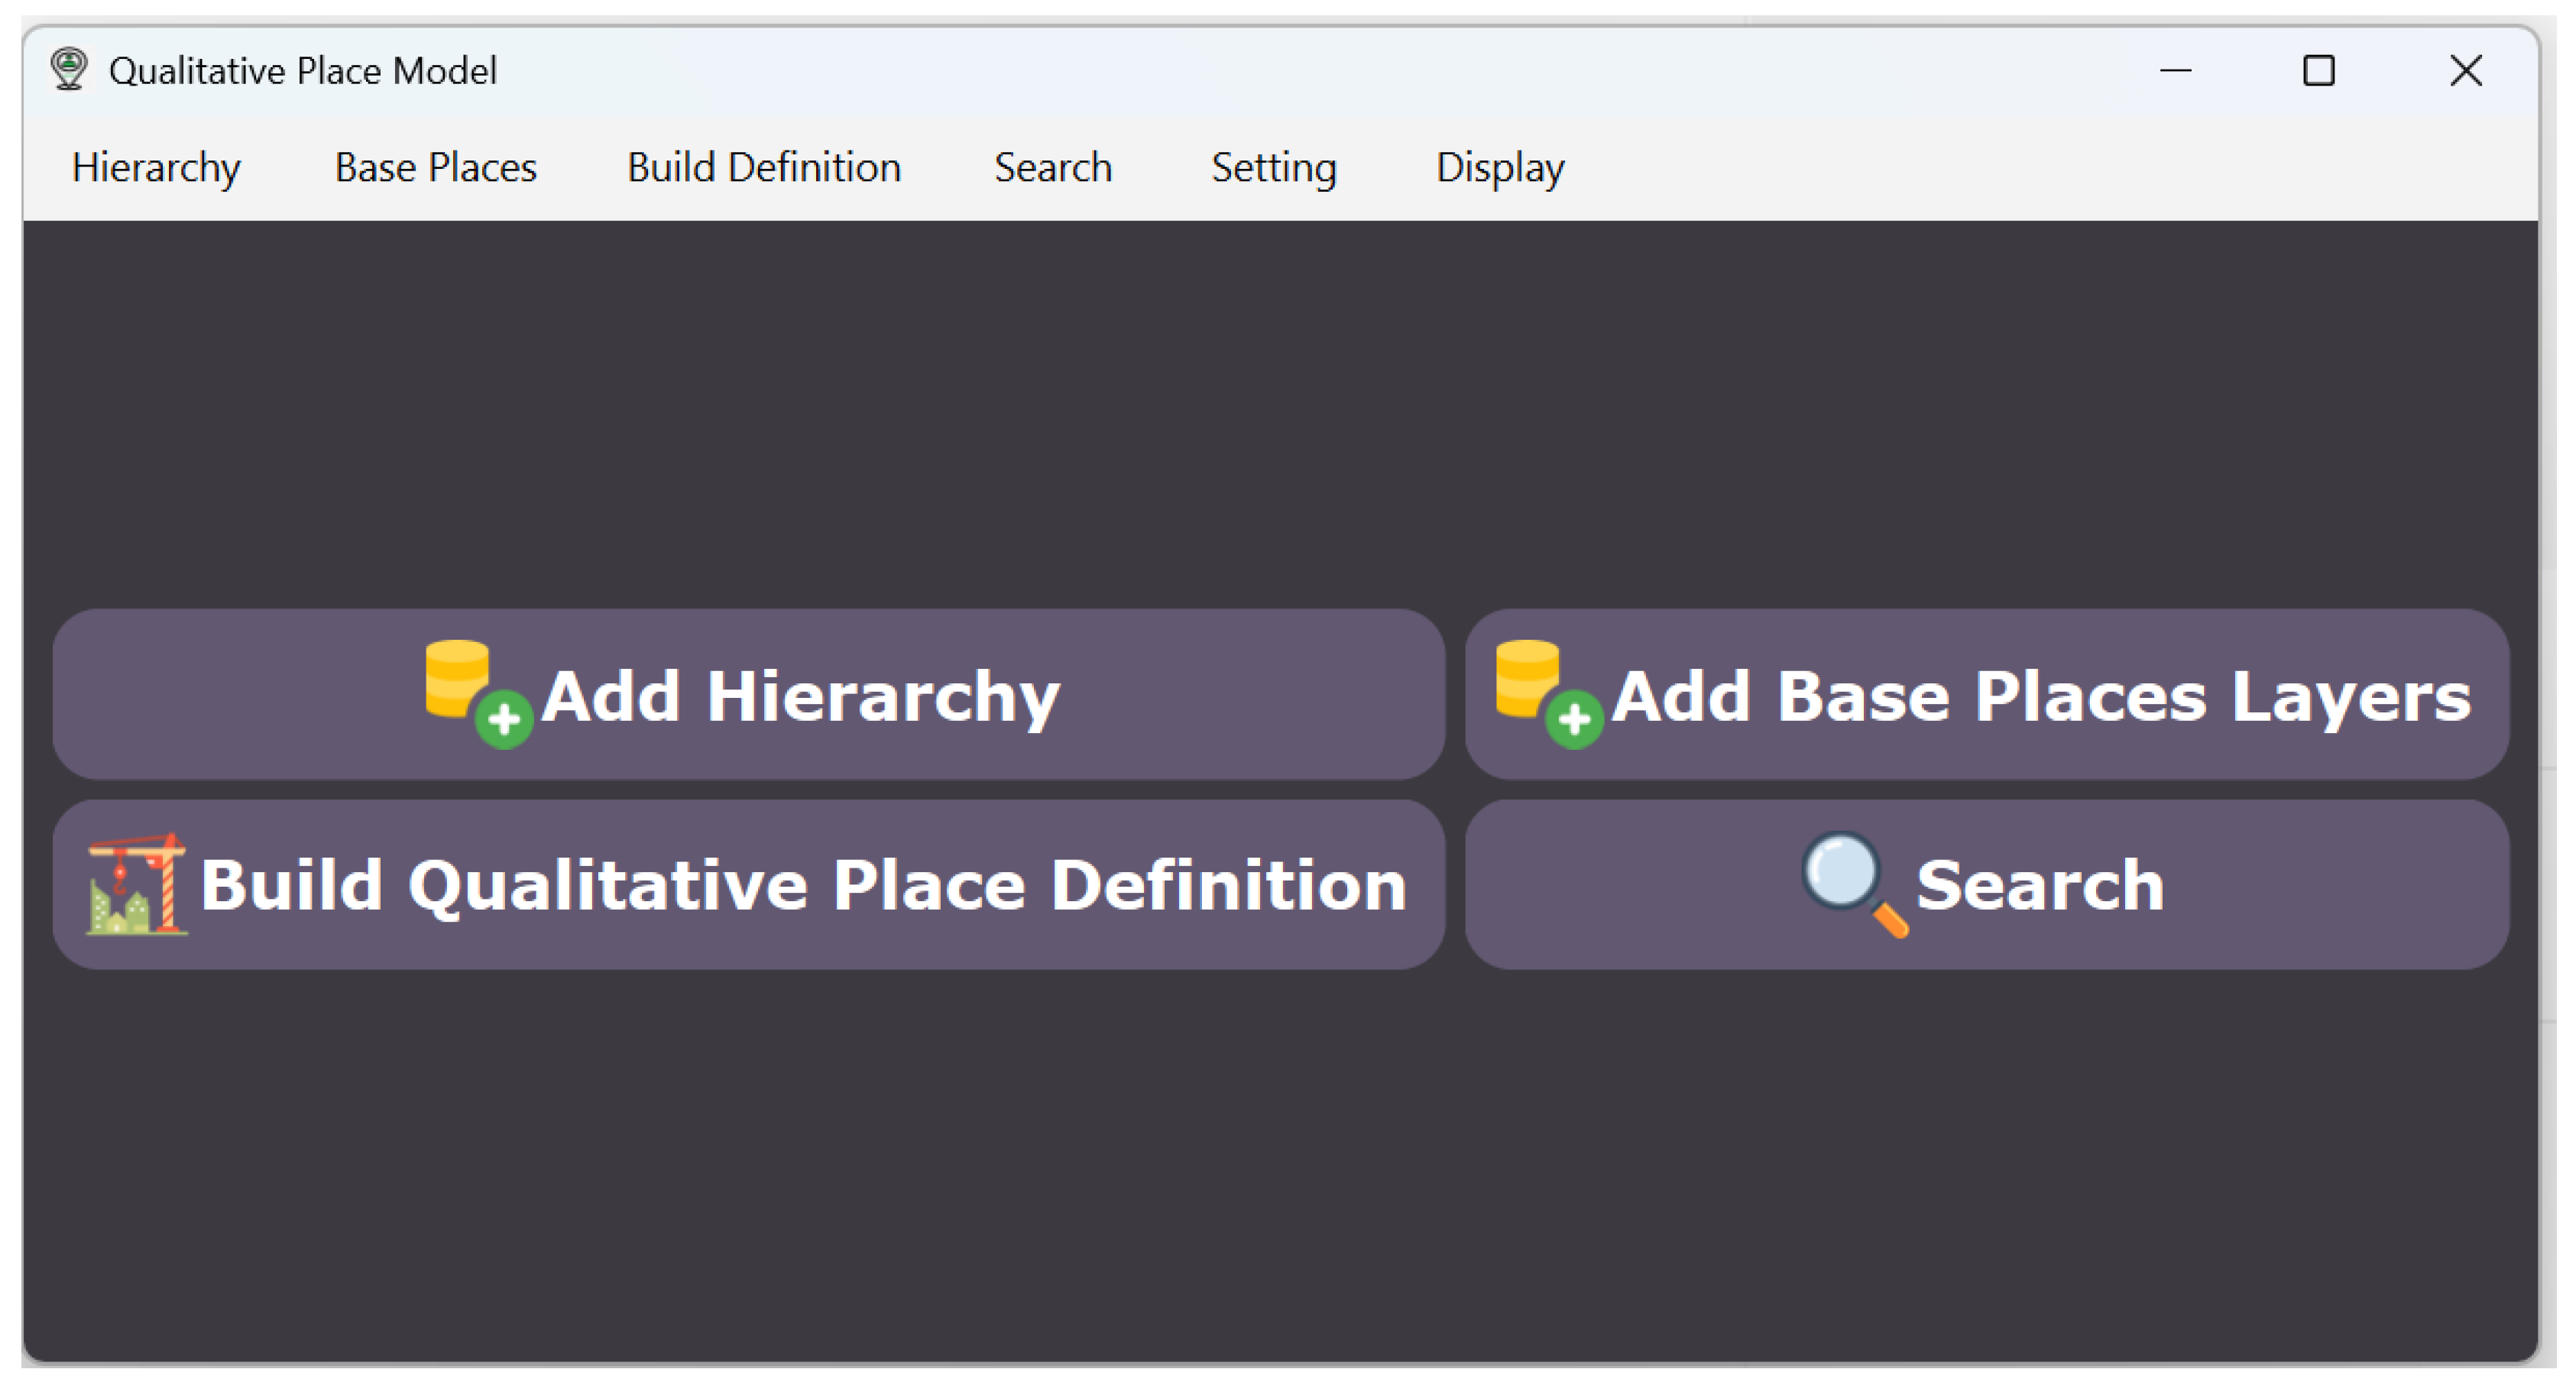The height and width of the screenshot is (1395, 2576).
Task: Click the construction crane icon
Action: click(137, 884)
